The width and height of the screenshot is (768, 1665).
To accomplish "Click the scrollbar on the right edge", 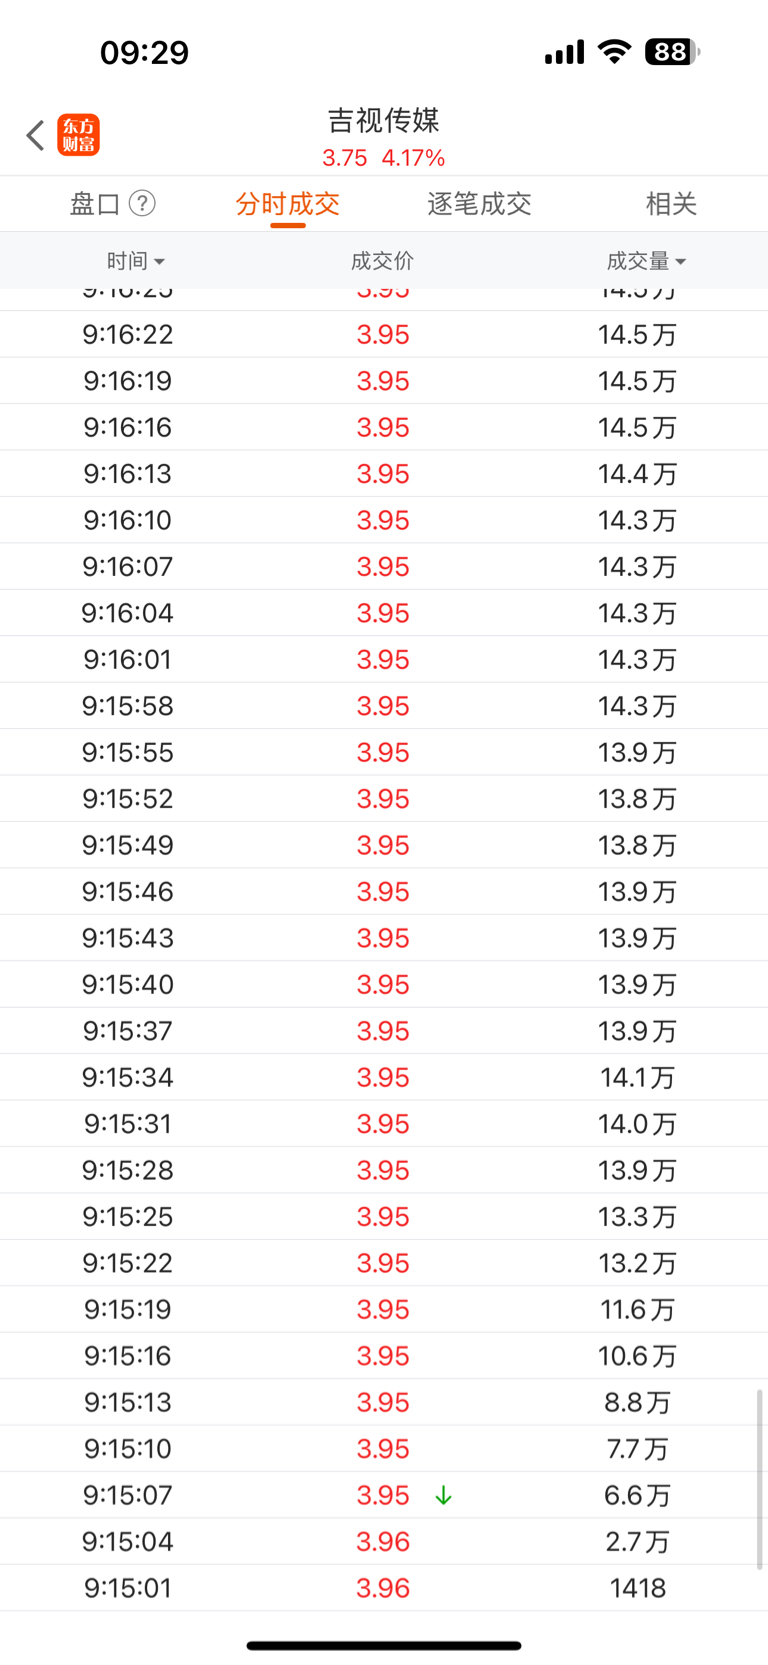I will [760, 1478].
